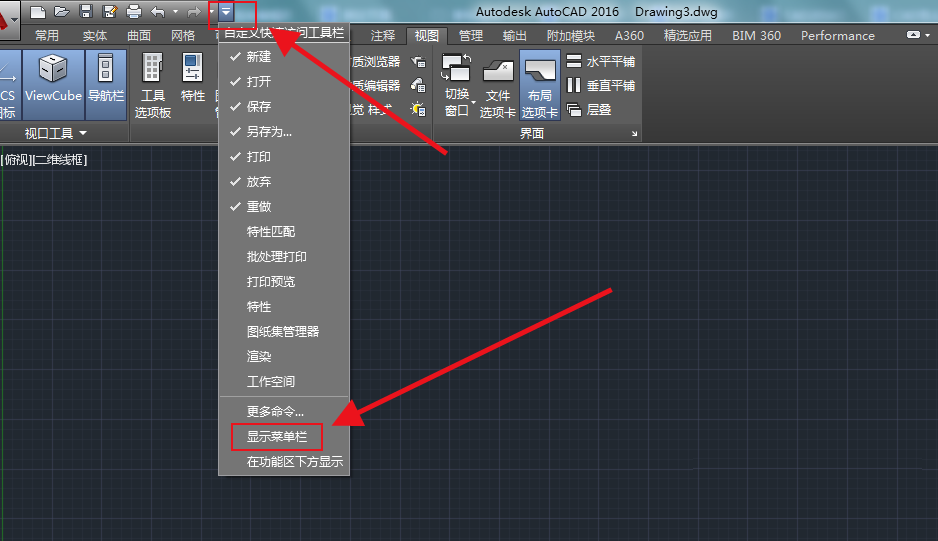
Task: Click the New drawing icon in quick access toolbar
Action: click(x=38, y=11)
